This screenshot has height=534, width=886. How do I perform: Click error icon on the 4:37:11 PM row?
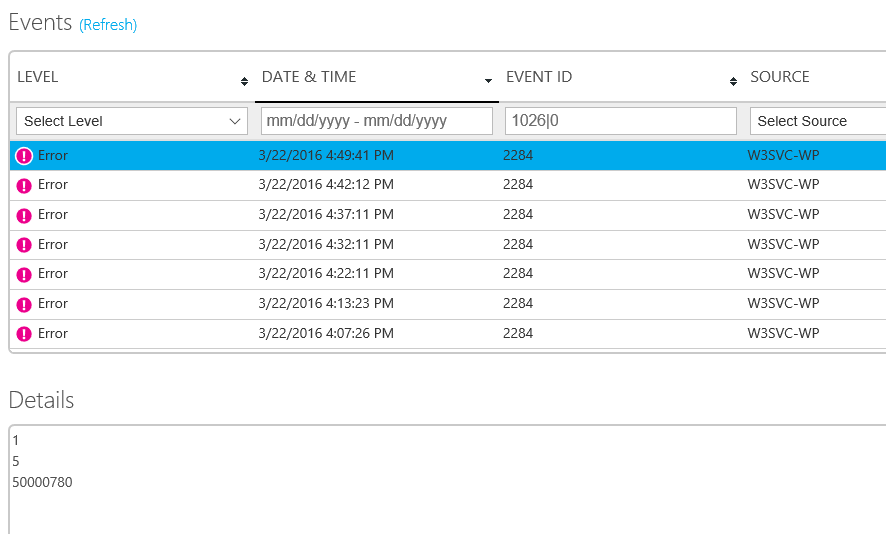(x=25, y=215)
